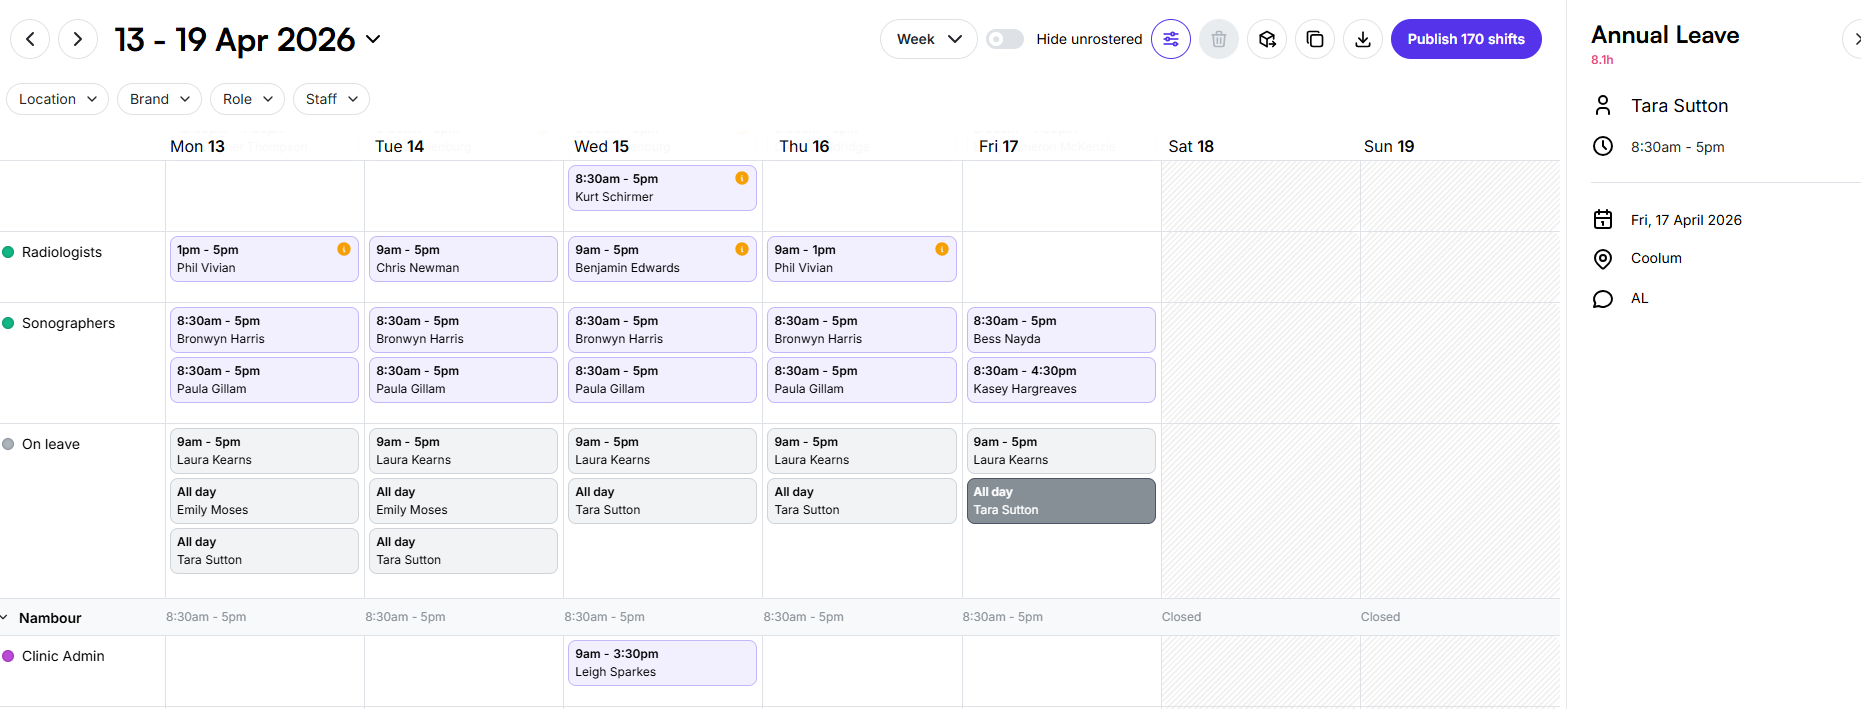
Task: Click the On leave row label
Action: [x=50, y=444]
